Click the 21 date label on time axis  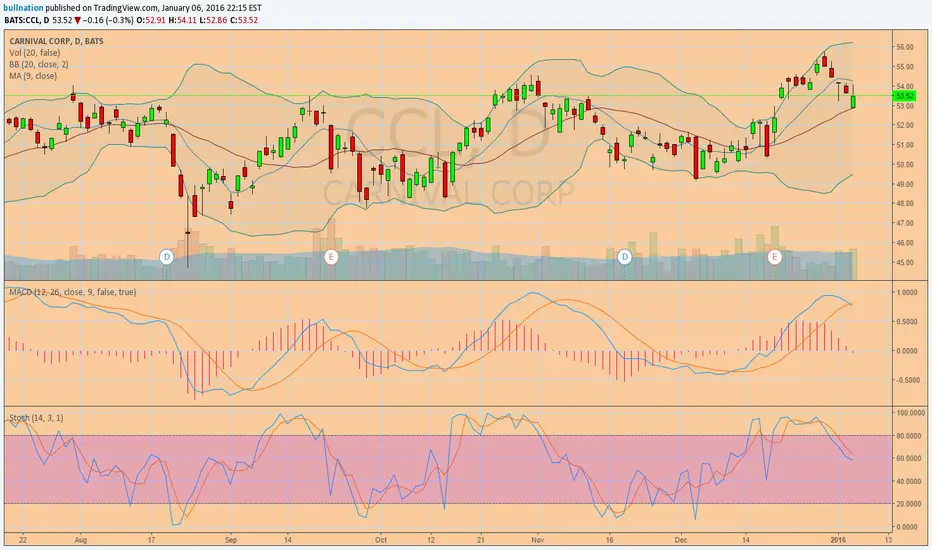481,540
